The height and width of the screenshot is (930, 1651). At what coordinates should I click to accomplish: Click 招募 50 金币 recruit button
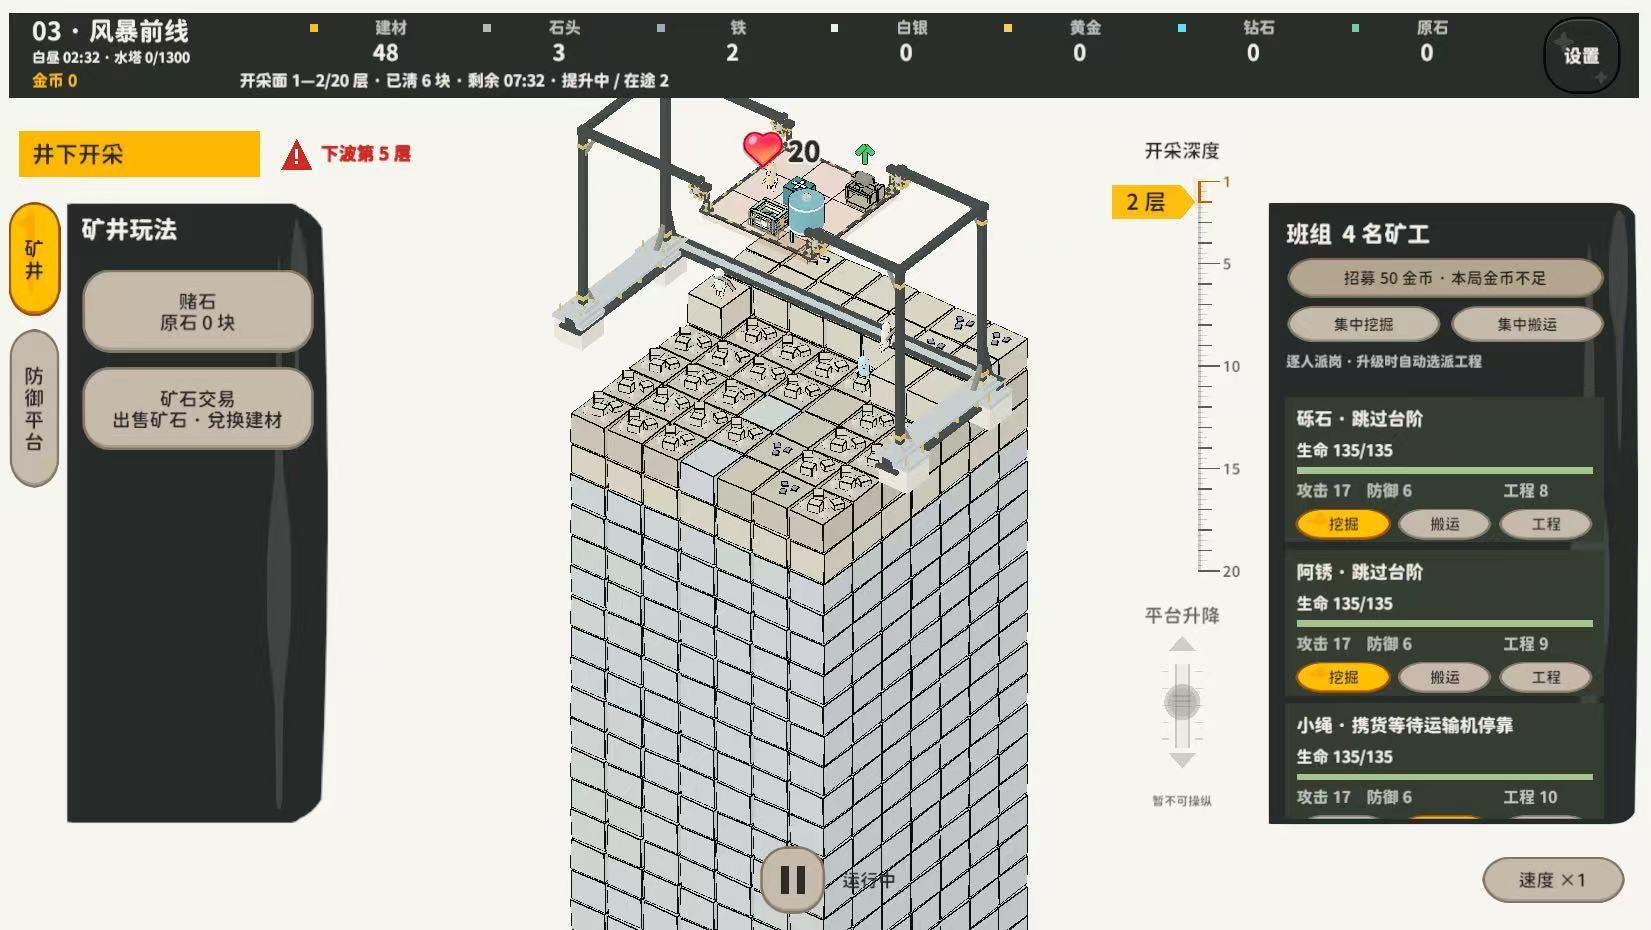click(1444, 278)
